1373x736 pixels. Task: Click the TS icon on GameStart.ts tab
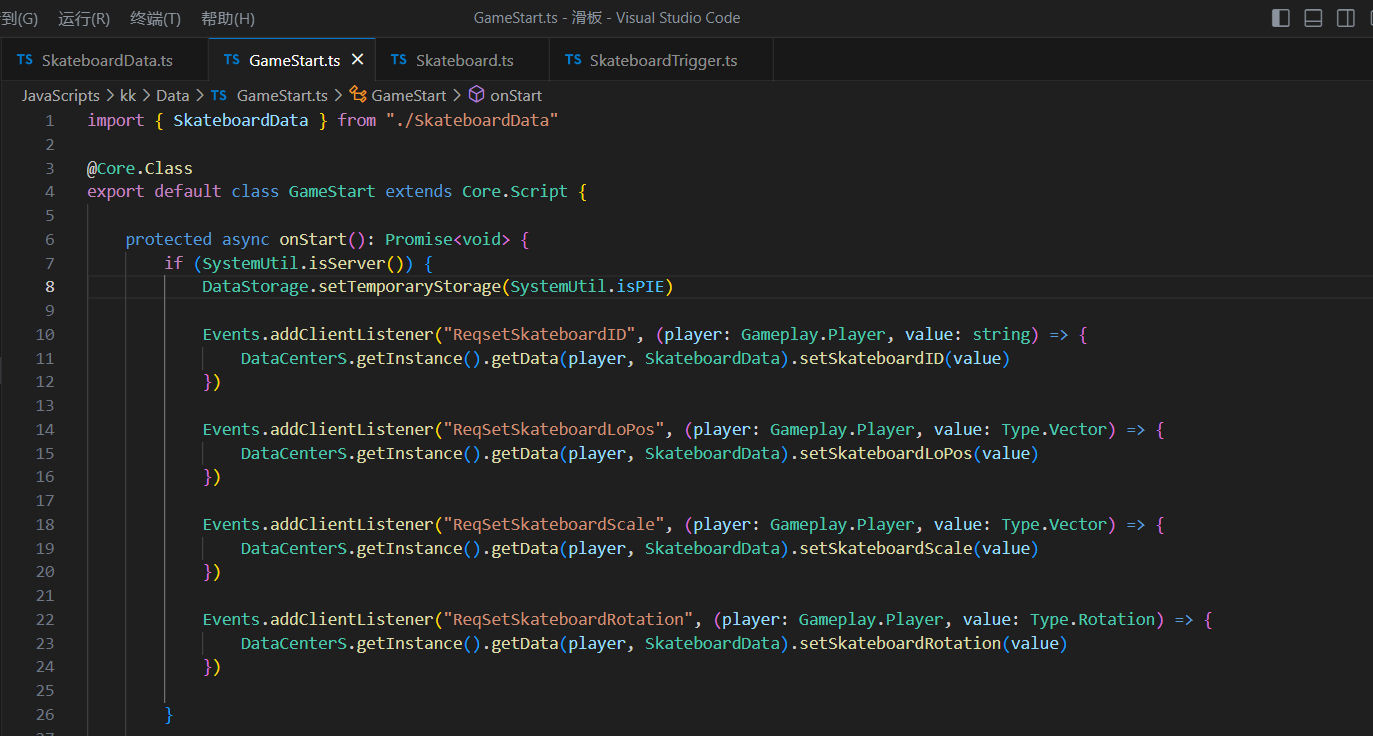coord(232,60)
